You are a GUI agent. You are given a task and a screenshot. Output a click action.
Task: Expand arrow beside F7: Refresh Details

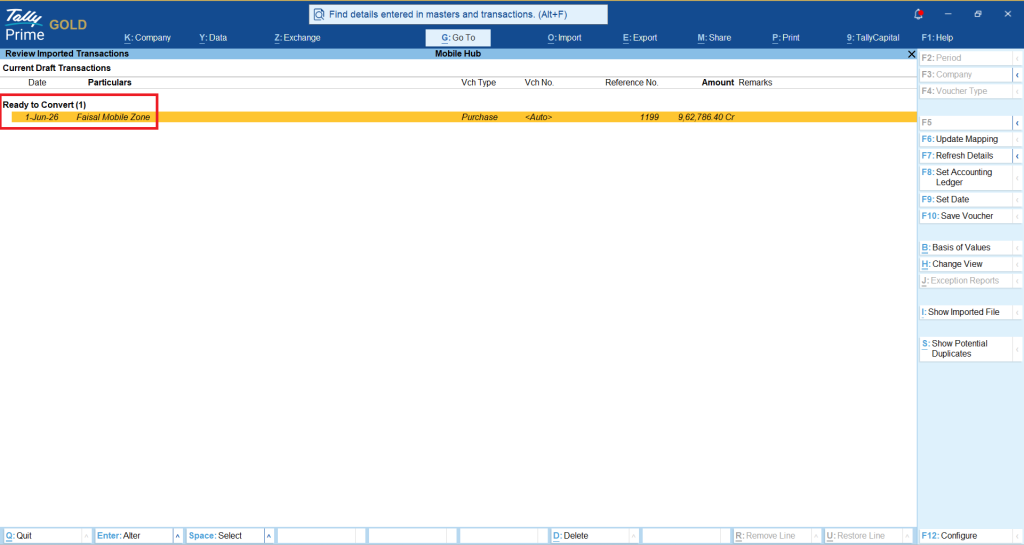(x=1017, y=156)
